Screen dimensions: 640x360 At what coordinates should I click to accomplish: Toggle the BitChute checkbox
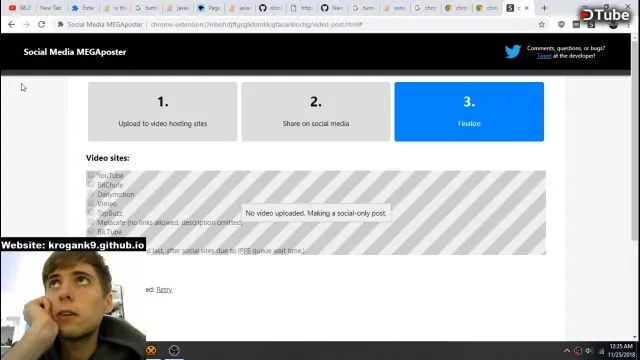[x=91, y=184]
